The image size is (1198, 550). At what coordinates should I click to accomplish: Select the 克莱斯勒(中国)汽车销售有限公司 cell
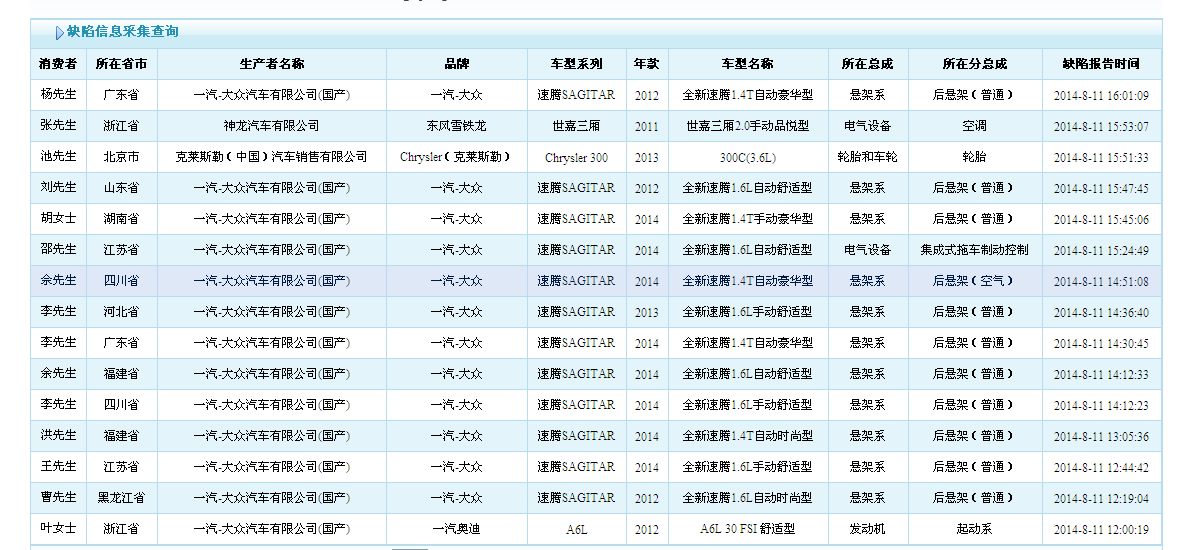point(271,157)
